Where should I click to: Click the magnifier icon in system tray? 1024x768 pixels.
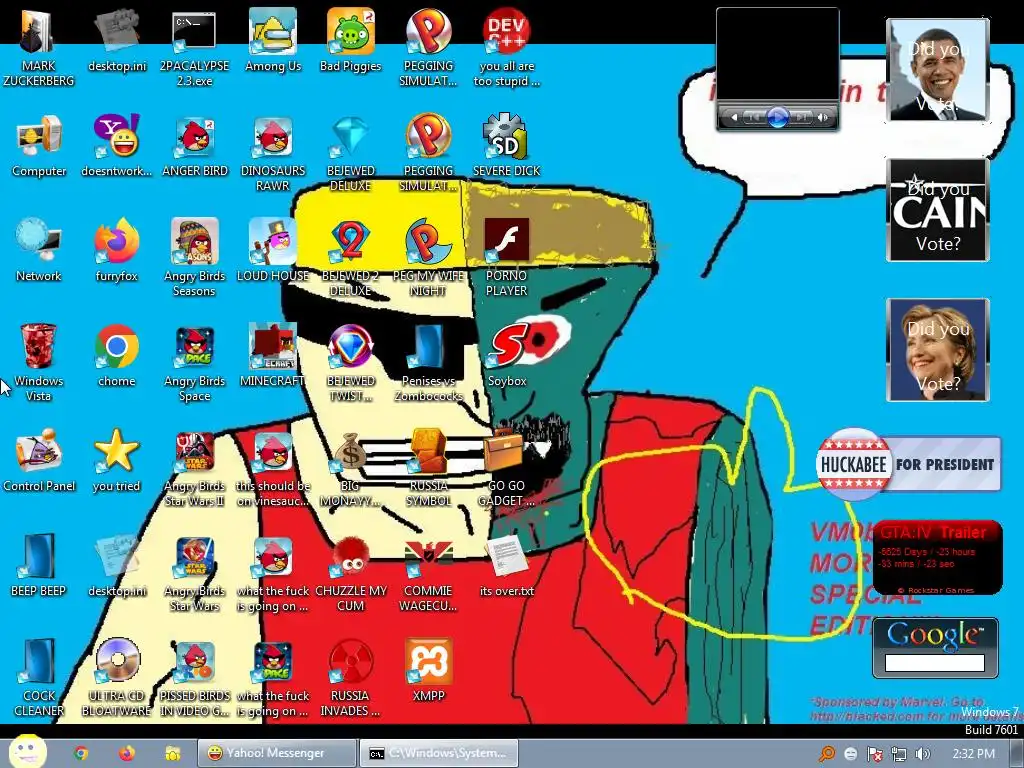click(827, 754)
